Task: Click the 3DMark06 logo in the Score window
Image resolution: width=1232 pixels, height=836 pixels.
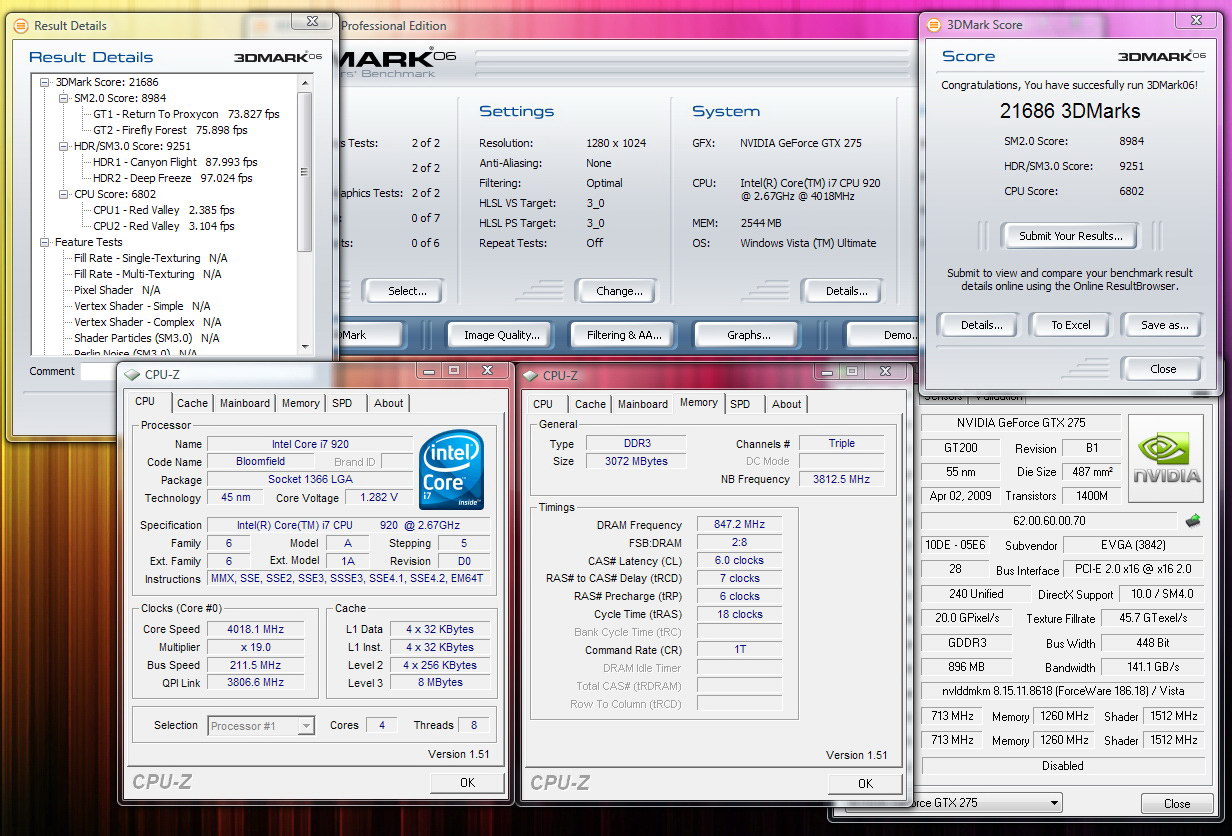Action: 1161,57
